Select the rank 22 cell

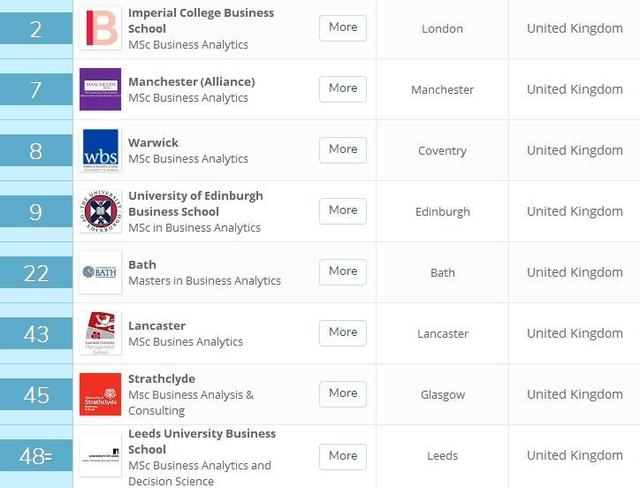[36, 272]
